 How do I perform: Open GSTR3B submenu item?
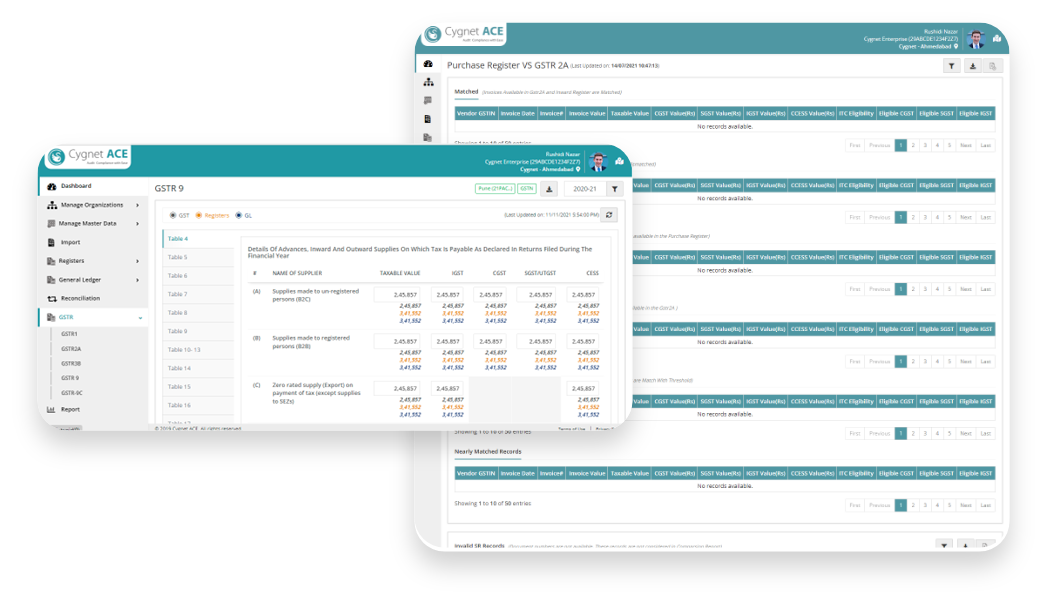[x=71, y=363]
